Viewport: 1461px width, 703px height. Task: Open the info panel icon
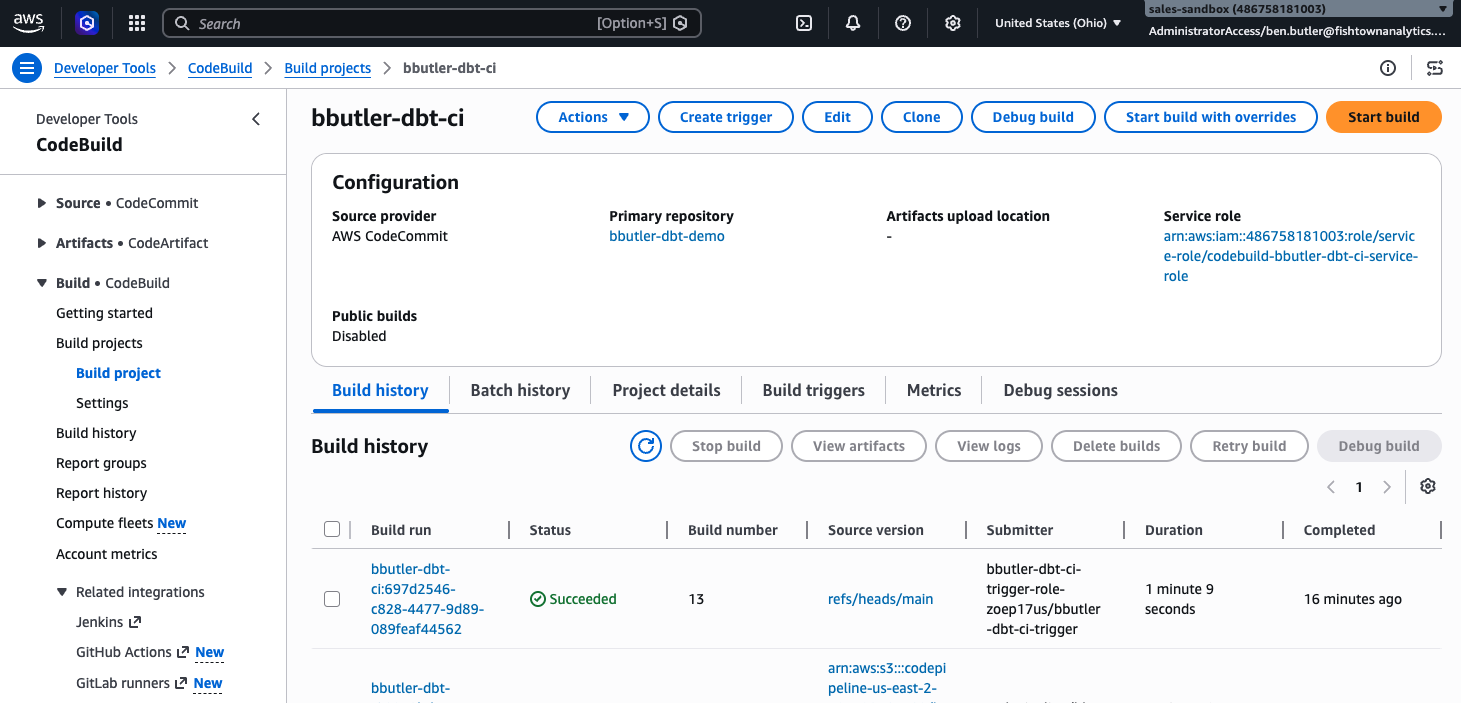pyautogui.click(x=1388, y=68)
